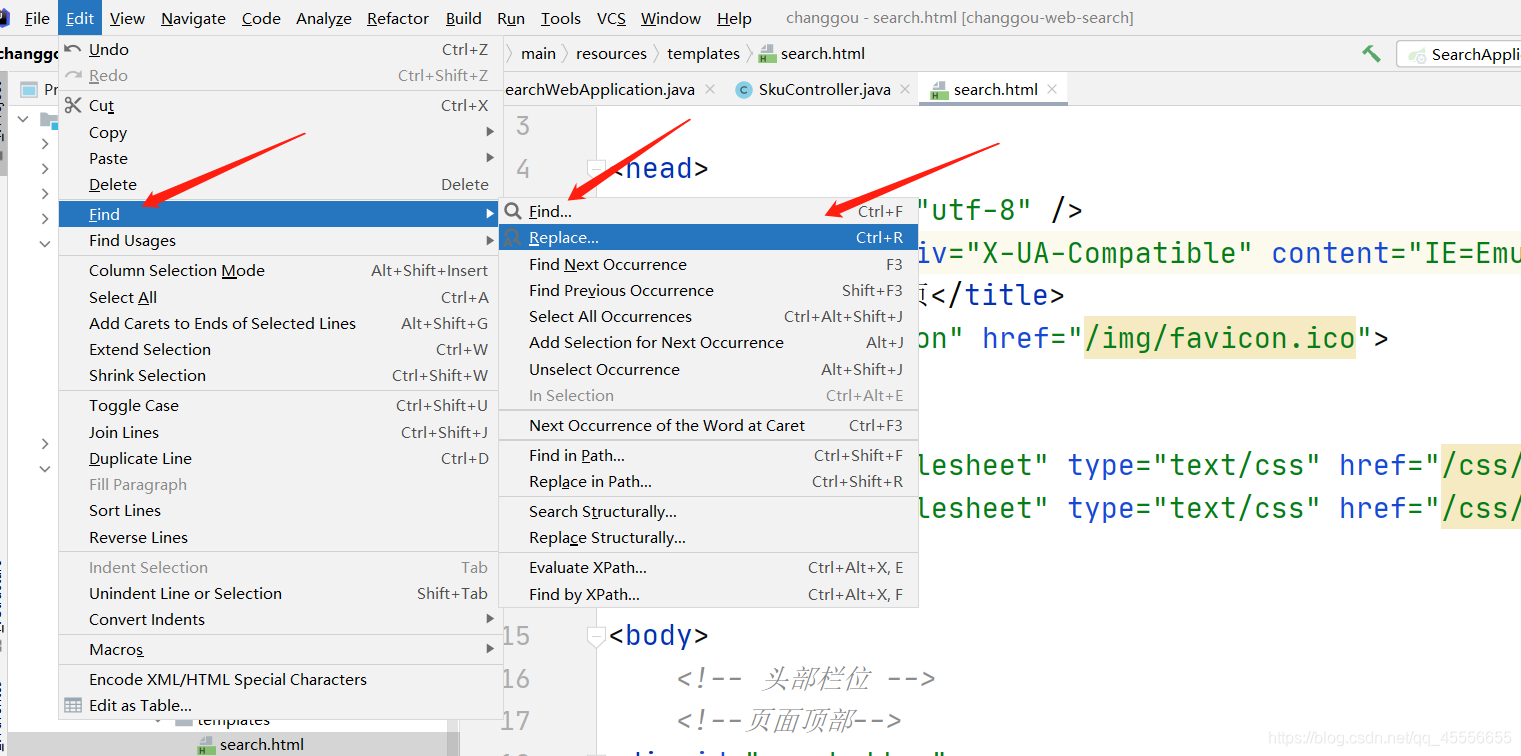Open the View menu
Viewport: 1521px width, 756px height.
[127, 18]
